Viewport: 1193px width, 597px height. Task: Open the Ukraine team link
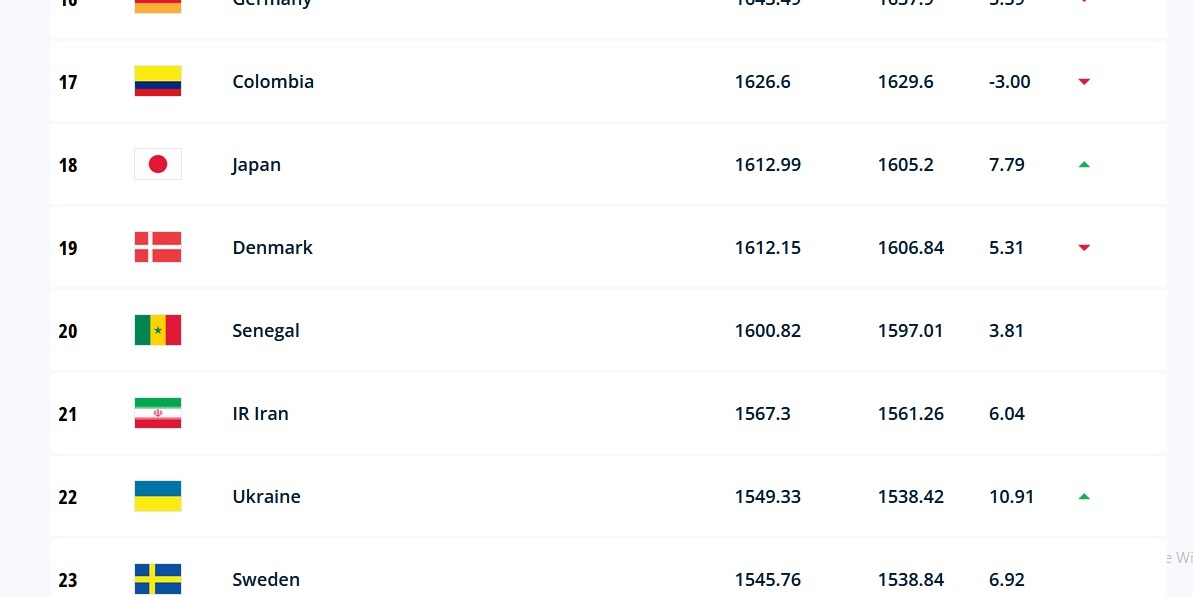pyautogui.click(x=266, y=497)
